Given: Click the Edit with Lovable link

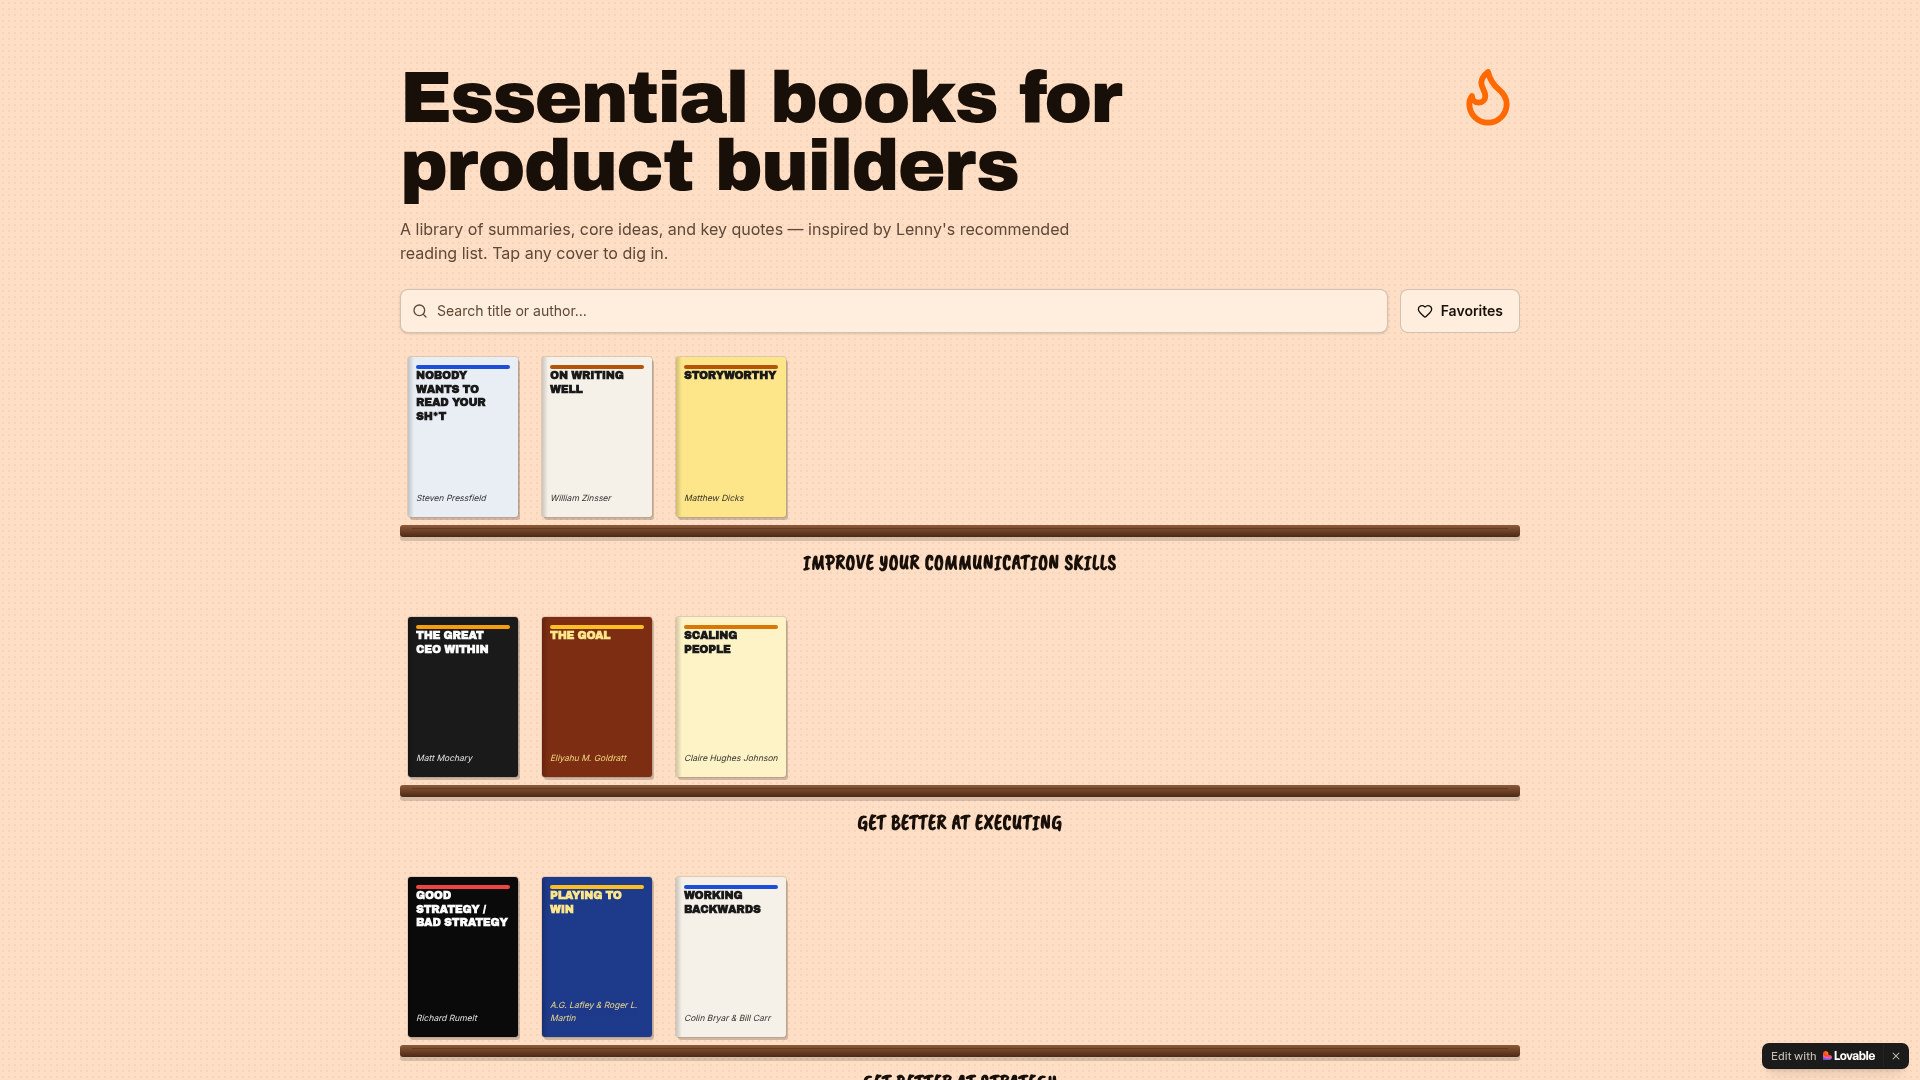Looking at the screenshot, I should 1823,1056.
